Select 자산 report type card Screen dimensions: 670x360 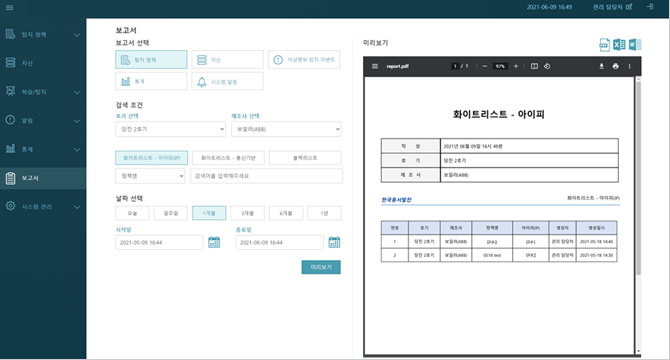pos(227,60)
